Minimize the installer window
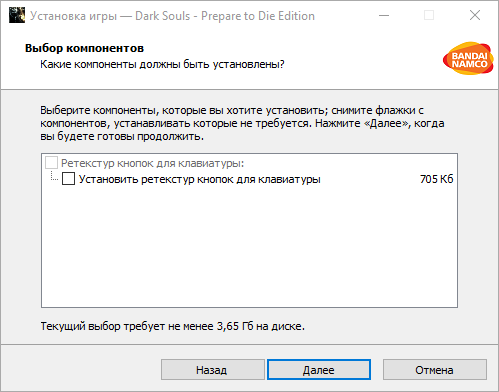This screenshot has height=392, width=499. [384, 15]
